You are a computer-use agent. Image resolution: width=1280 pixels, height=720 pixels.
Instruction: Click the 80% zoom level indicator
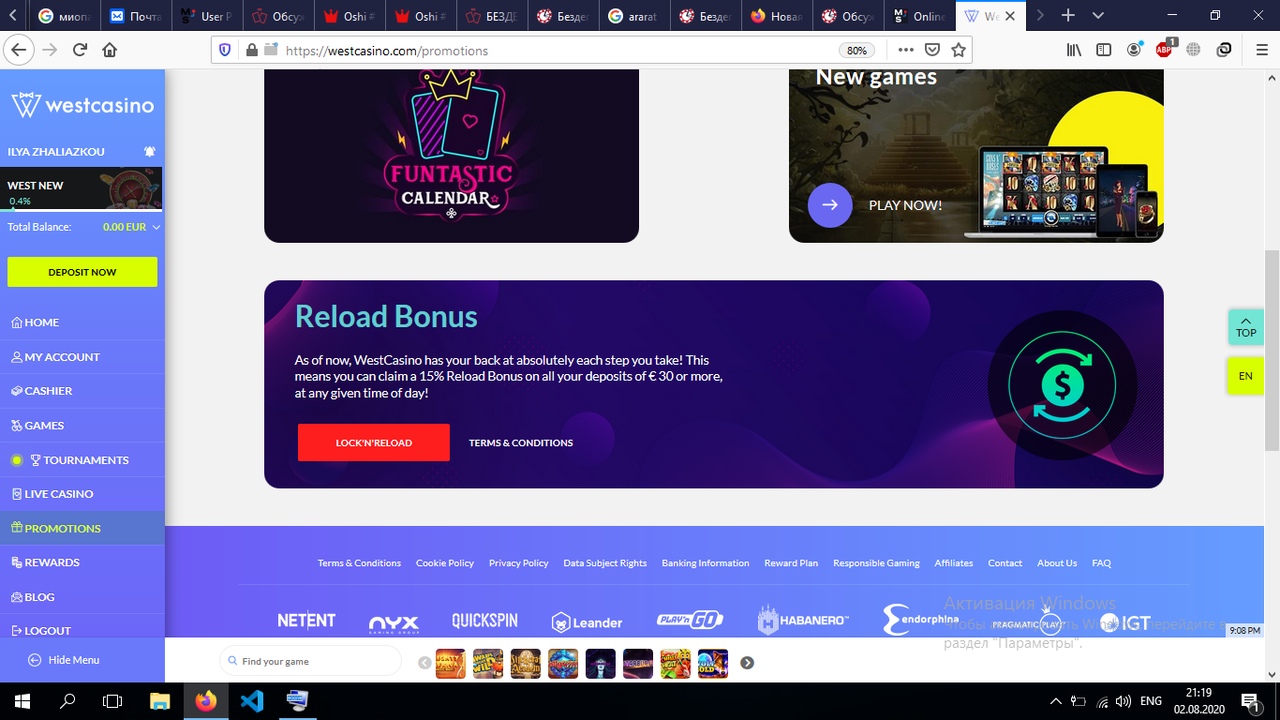[x=857, y=50]
